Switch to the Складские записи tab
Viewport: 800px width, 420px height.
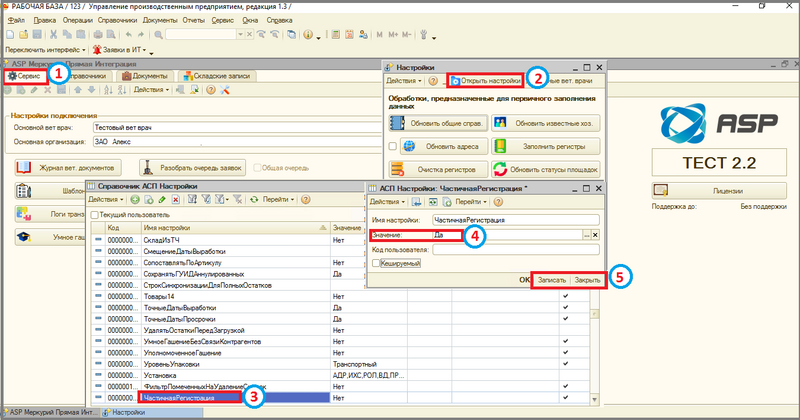[217, 76]
